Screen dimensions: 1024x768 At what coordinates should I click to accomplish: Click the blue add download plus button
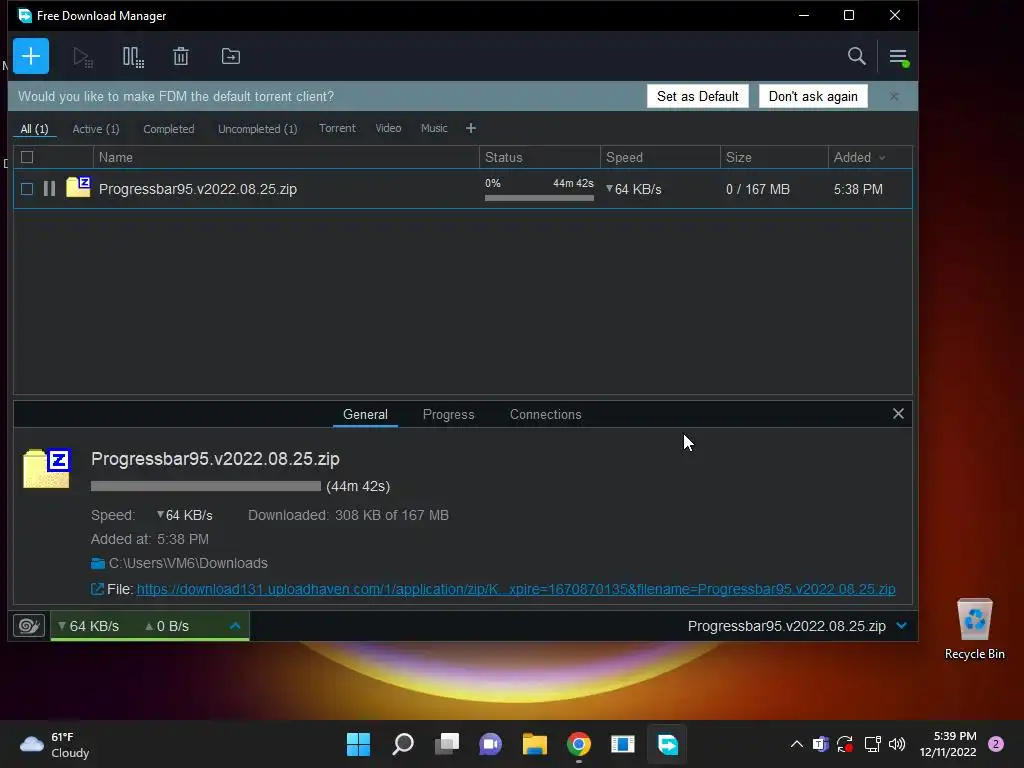click(x=31, y=56)
